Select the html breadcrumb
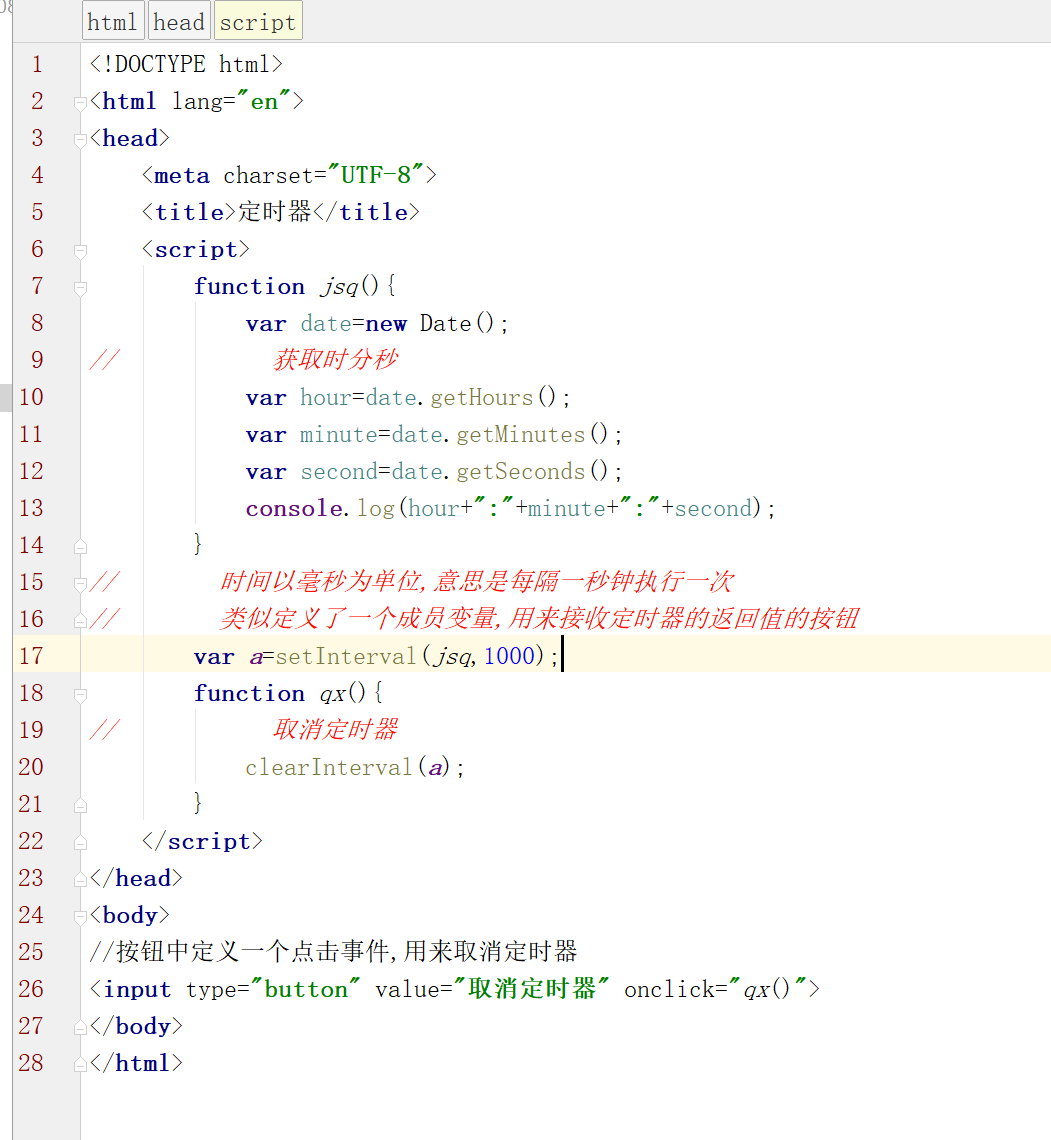 point(113,22)
